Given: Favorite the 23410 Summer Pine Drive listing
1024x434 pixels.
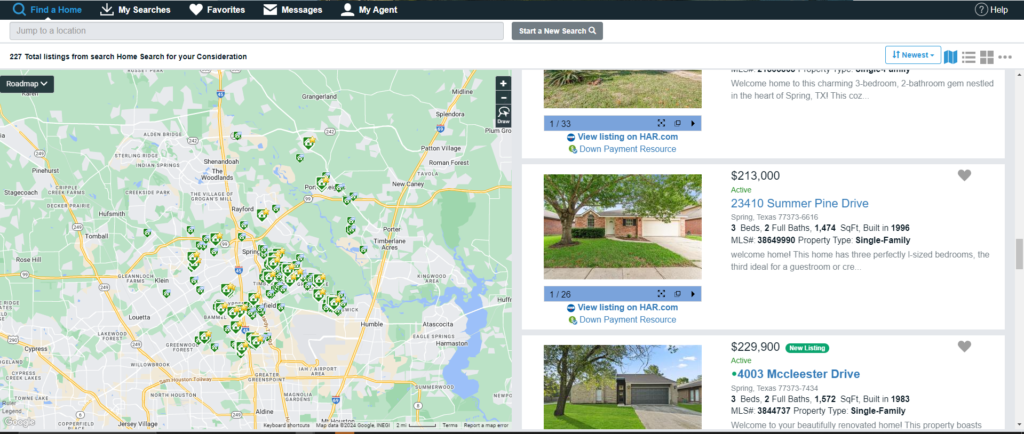Looking at the screenshot, I should tap(964, 176).
